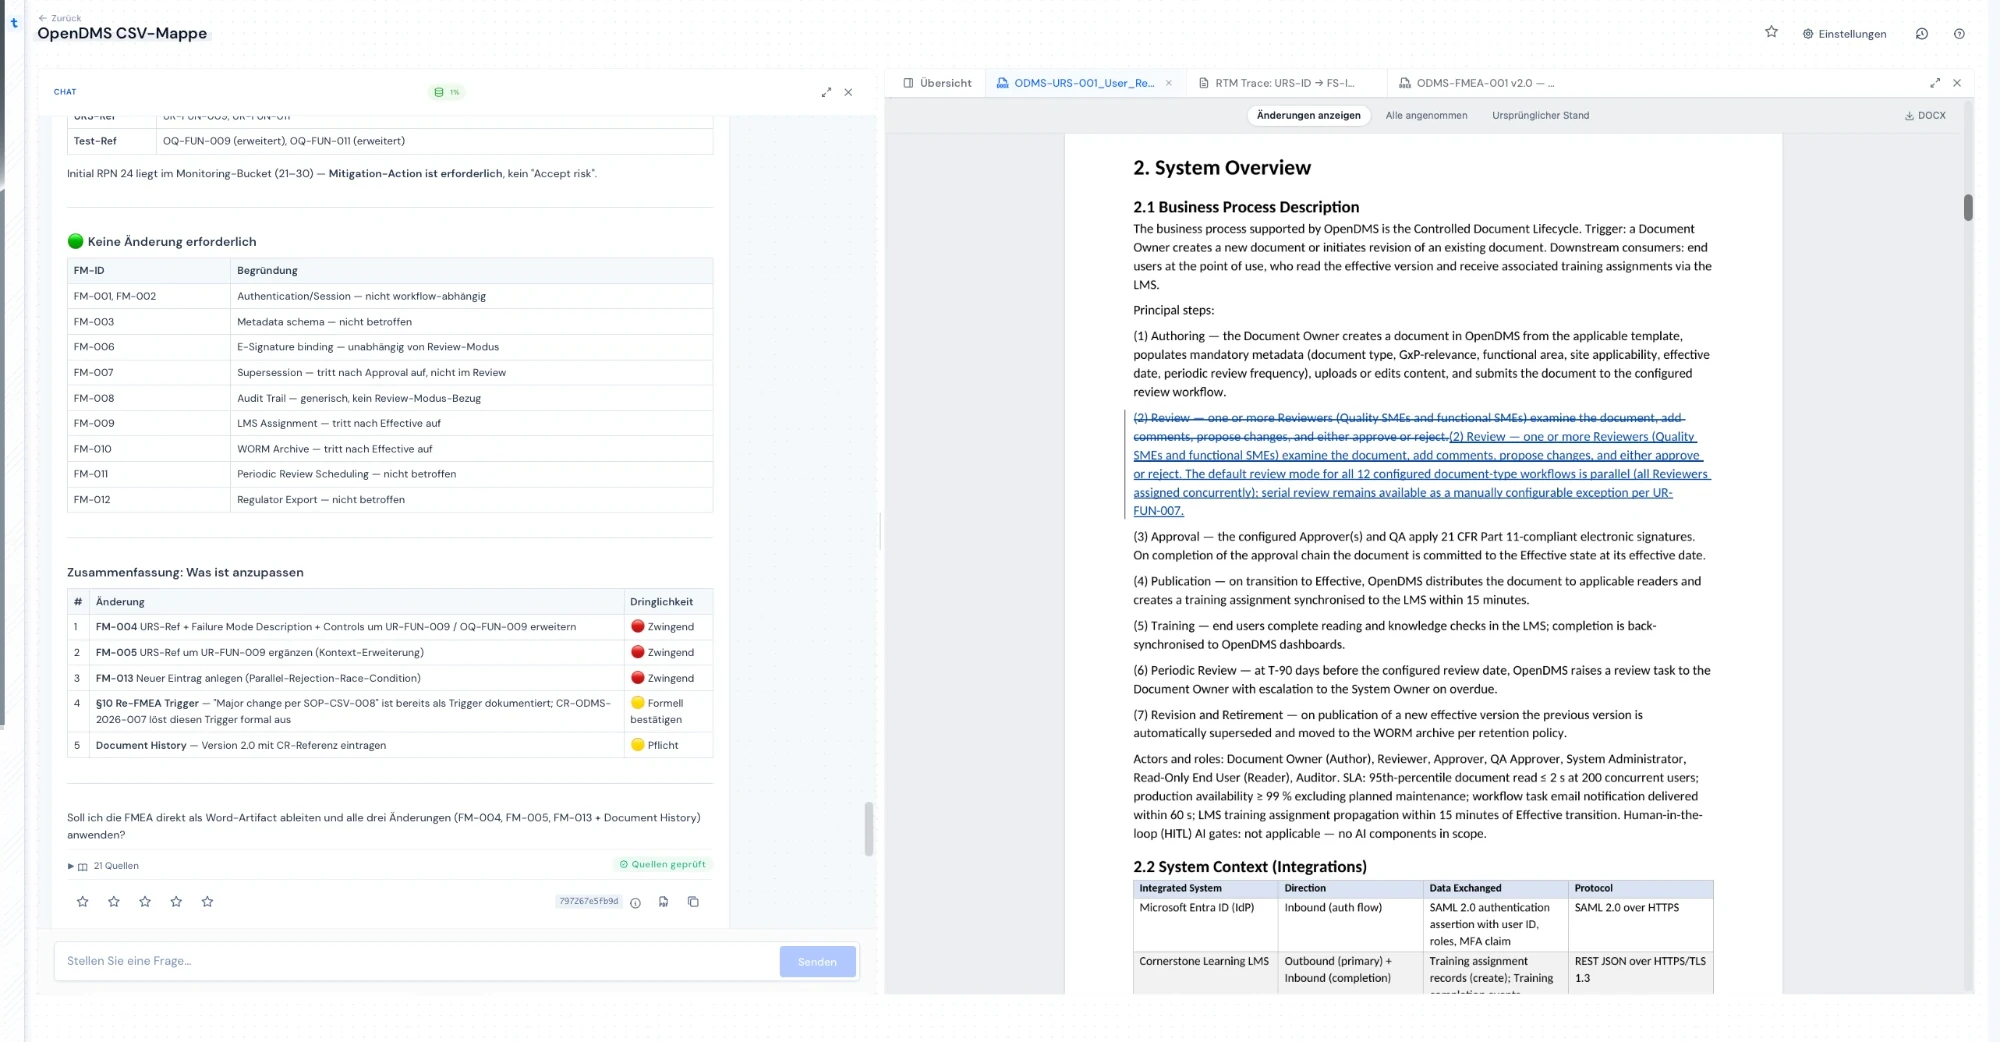Click the Quellen geprüft badge
This screenshot has height=1042, width=2000.
[662, 864]
